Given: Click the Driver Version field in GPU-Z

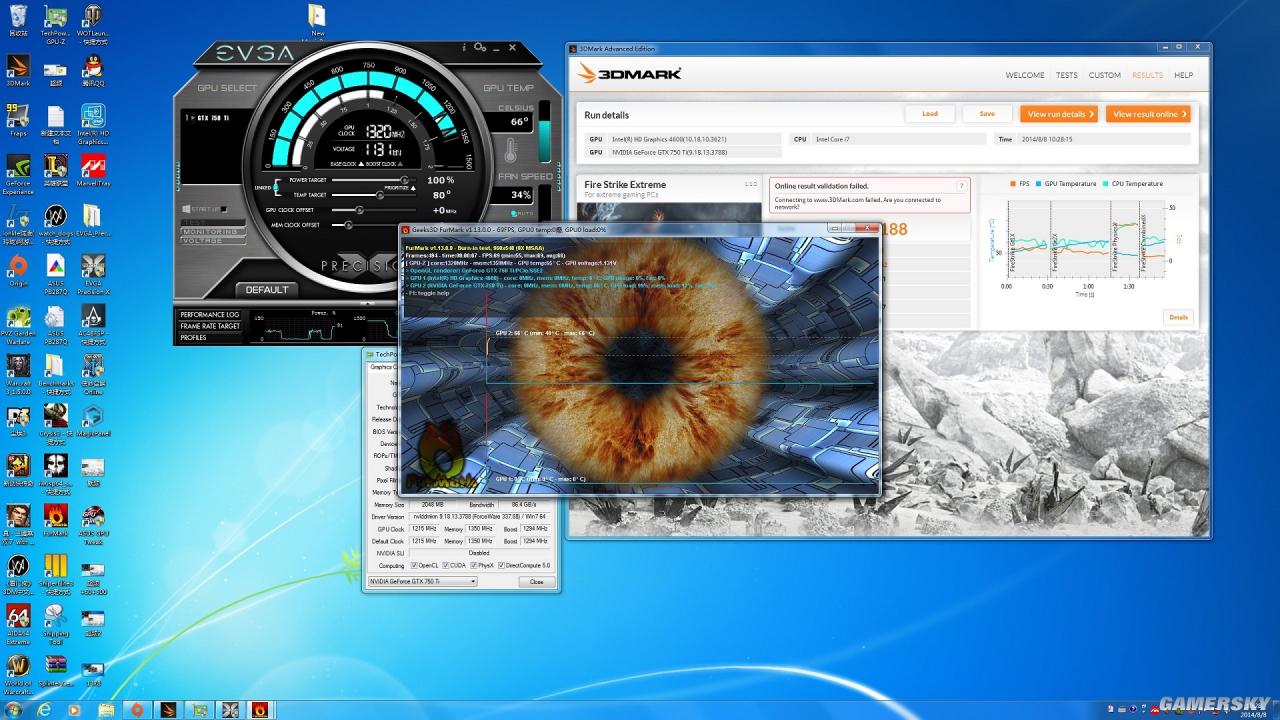Looking at the screenshot, I should point(479,516).
